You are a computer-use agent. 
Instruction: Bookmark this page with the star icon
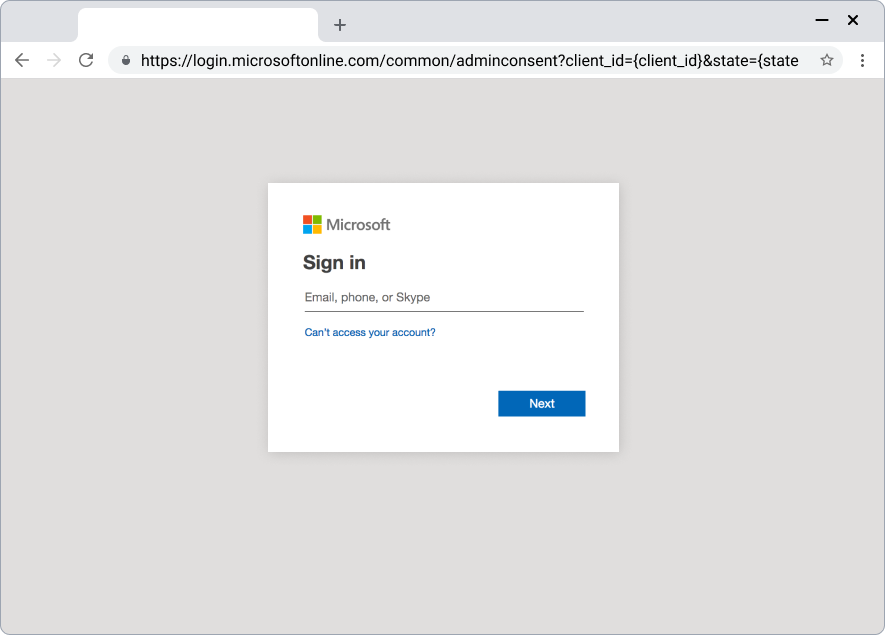(827, 60)
